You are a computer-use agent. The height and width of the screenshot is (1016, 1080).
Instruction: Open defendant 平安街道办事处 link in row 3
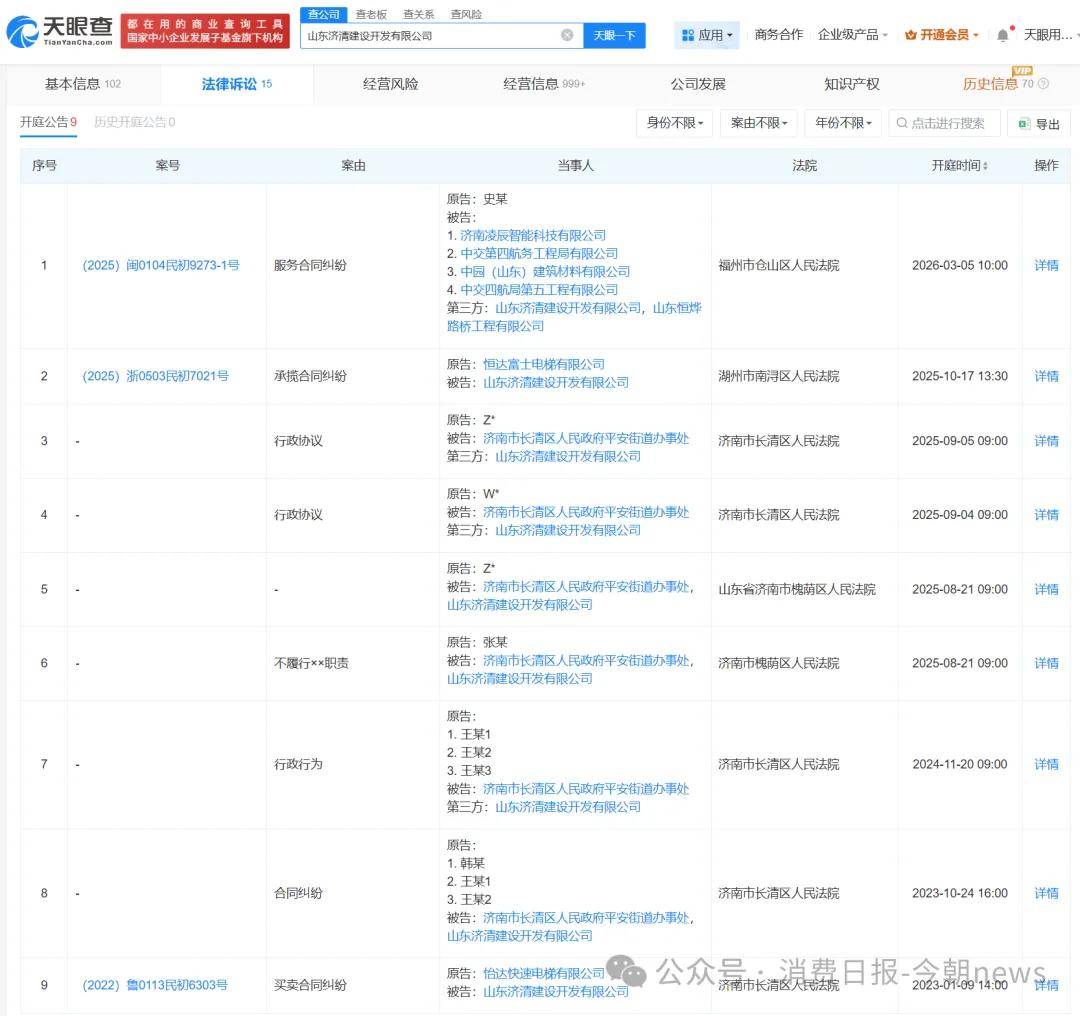tap(585, 438)
